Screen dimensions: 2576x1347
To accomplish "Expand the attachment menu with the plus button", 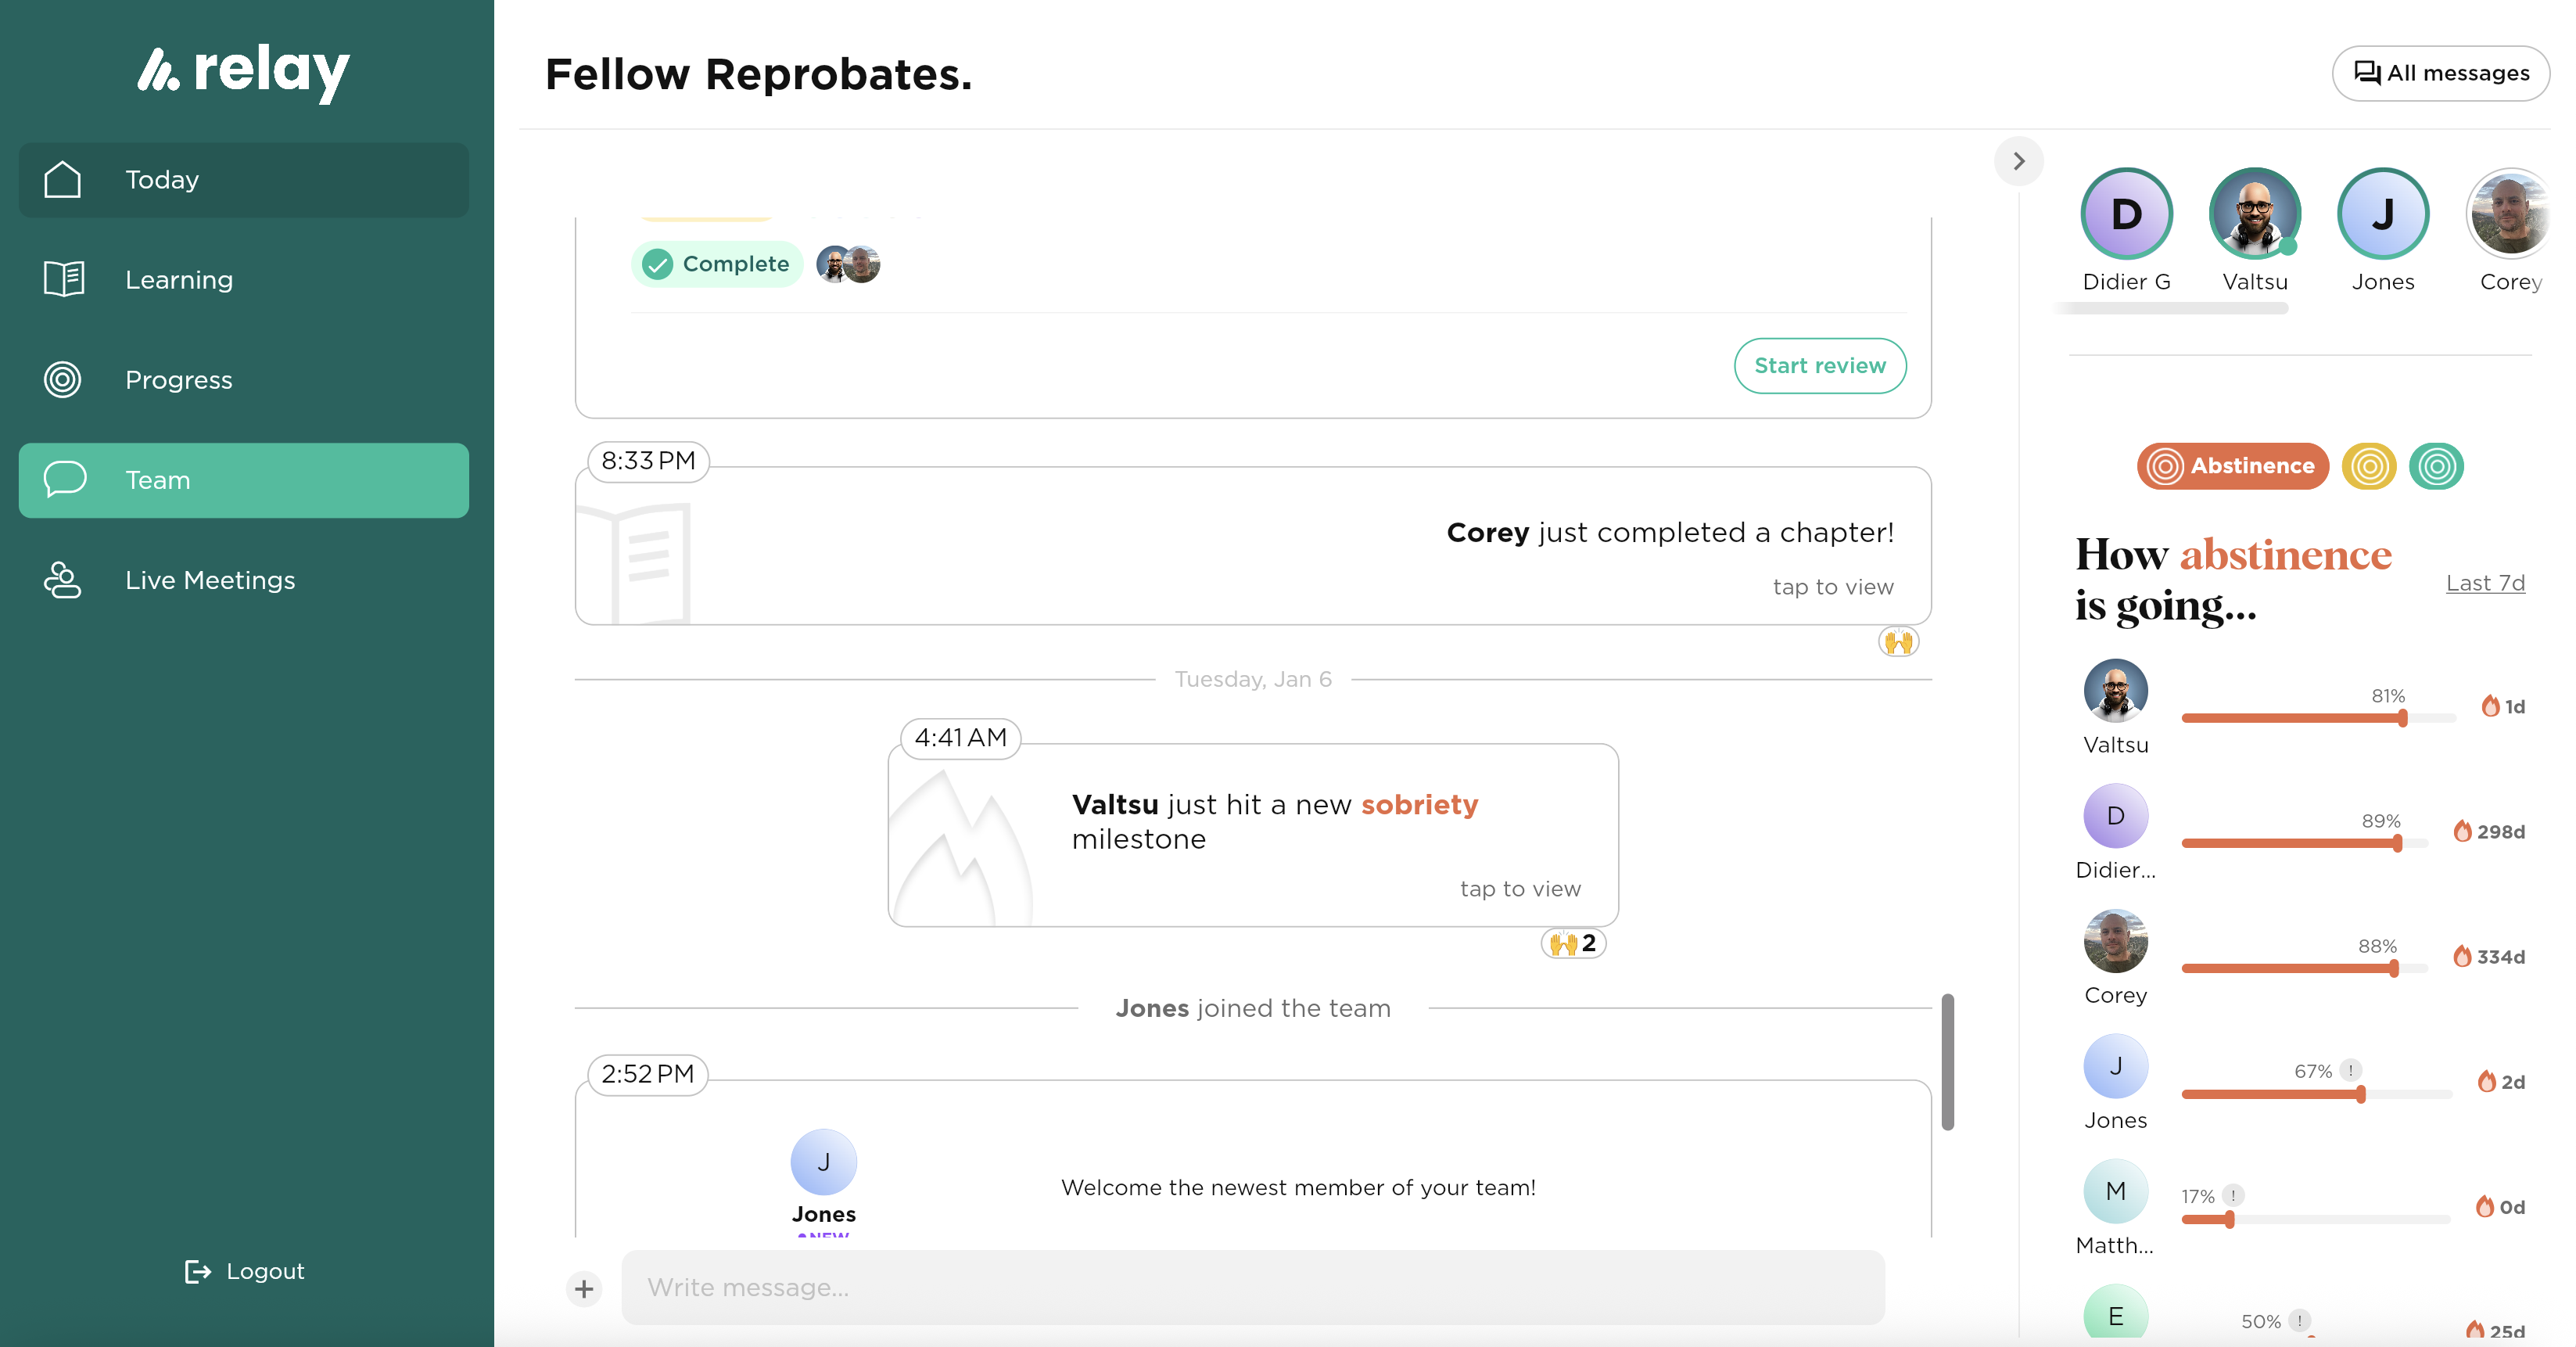I will click(584, 1288).
